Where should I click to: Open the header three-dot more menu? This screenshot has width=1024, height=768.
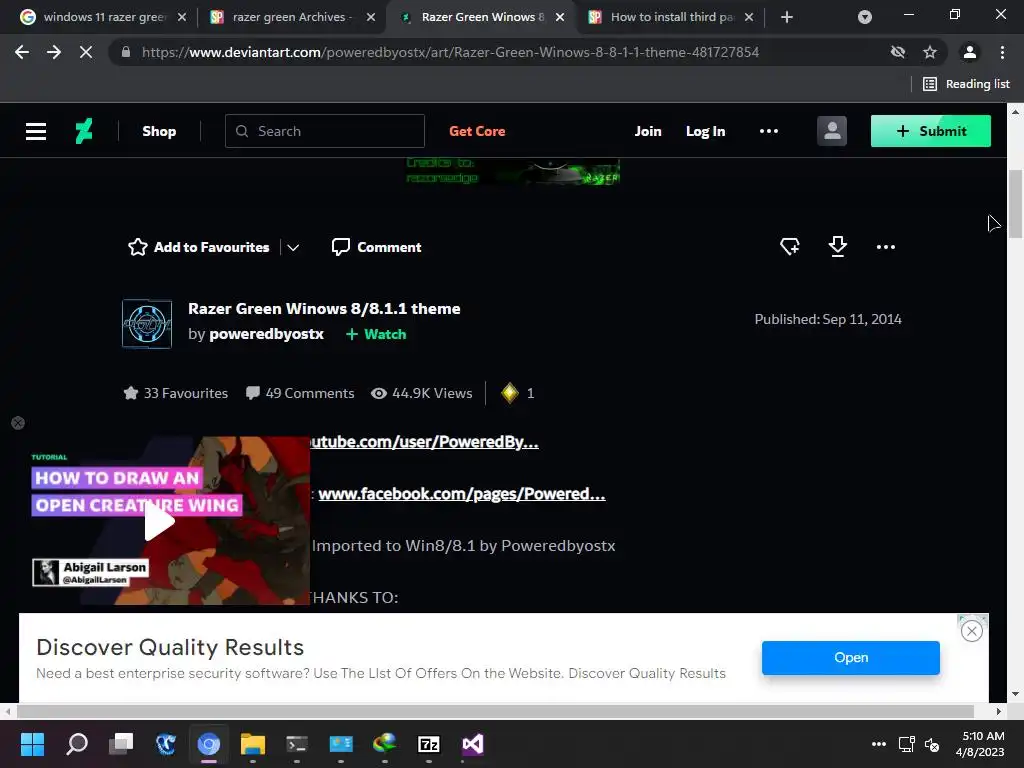(x=769, y=131)
